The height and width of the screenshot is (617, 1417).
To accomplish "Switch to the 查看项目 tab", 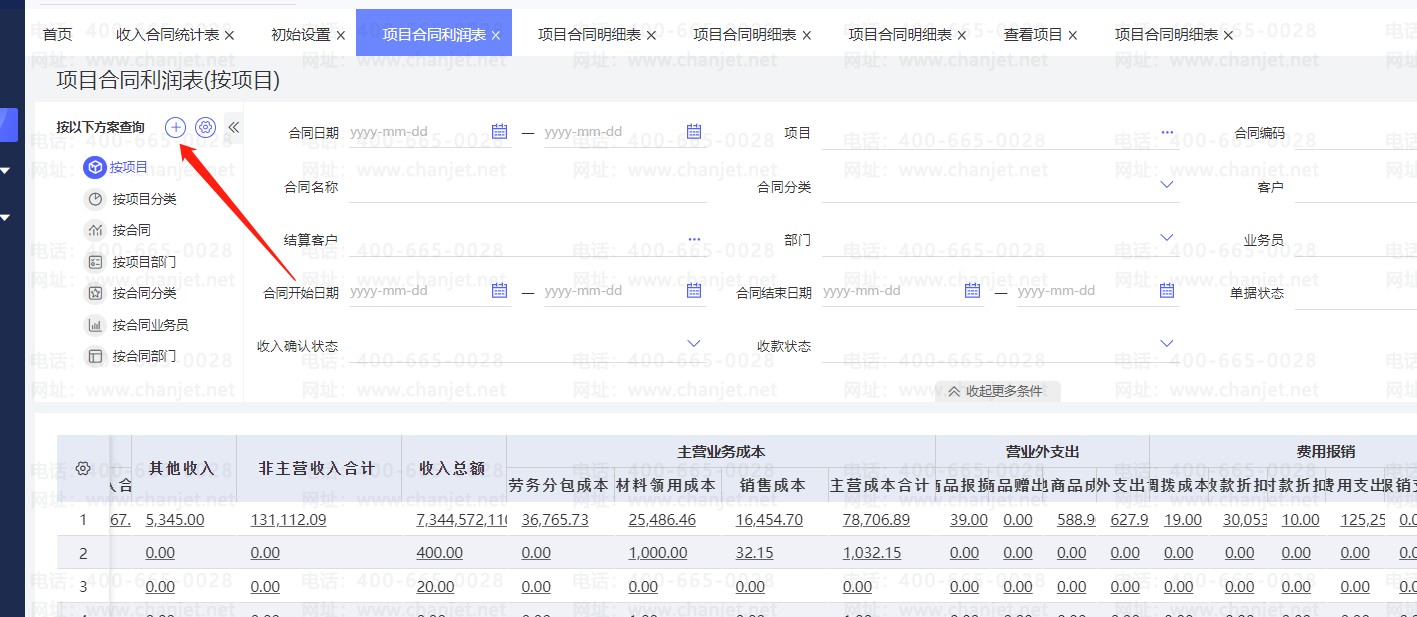I will pos(1033,35).
